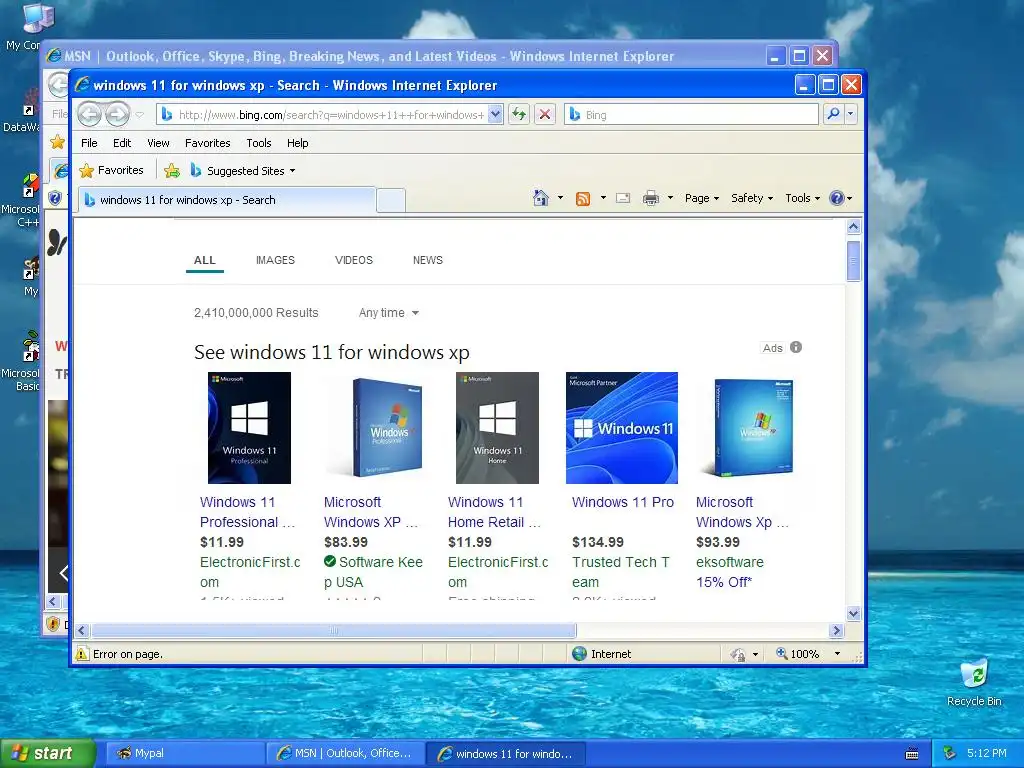Switch to the VIDEOS search tab
1024x768 pixels.
[354, 260]
